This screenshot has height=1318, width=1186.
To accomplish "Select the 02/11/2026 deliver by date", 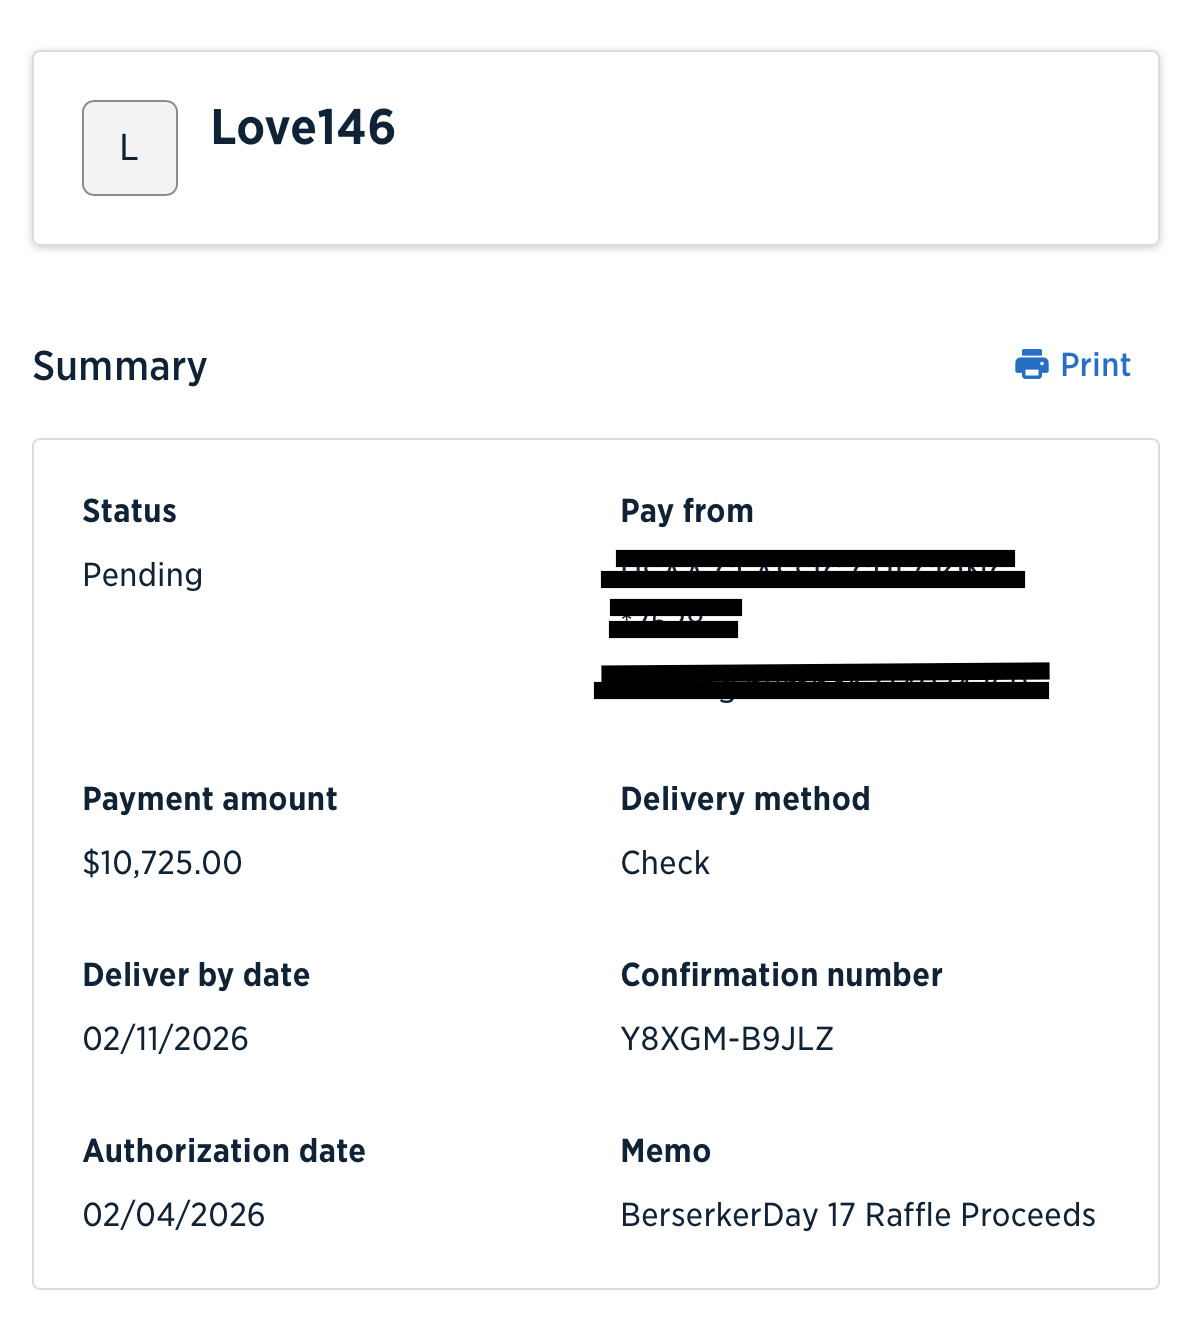I will 165,1039.
